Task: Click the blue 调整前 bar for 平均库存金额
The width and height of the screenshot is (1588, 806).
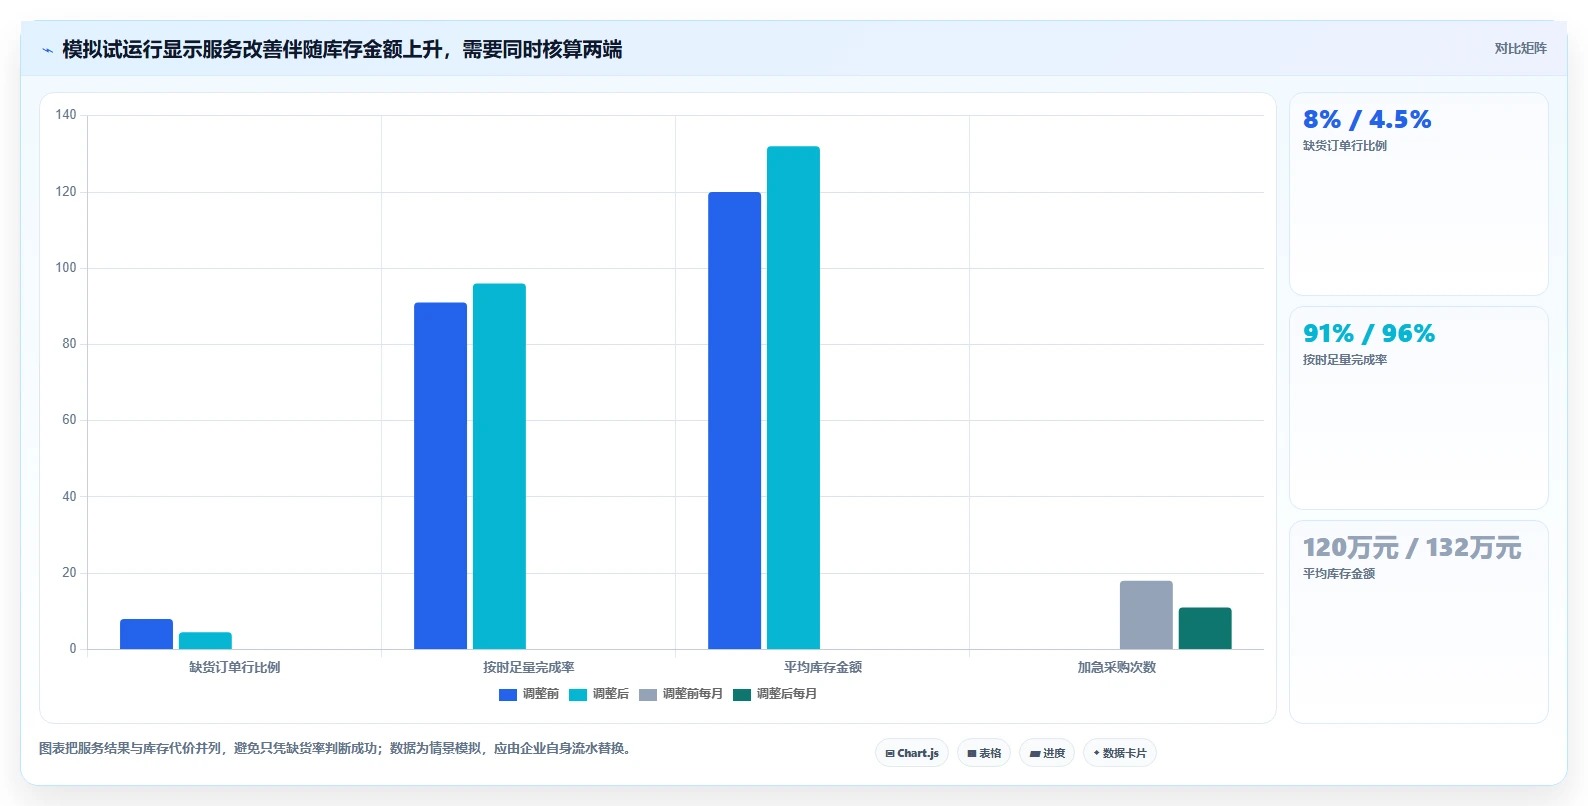Action: coord(734,420)
